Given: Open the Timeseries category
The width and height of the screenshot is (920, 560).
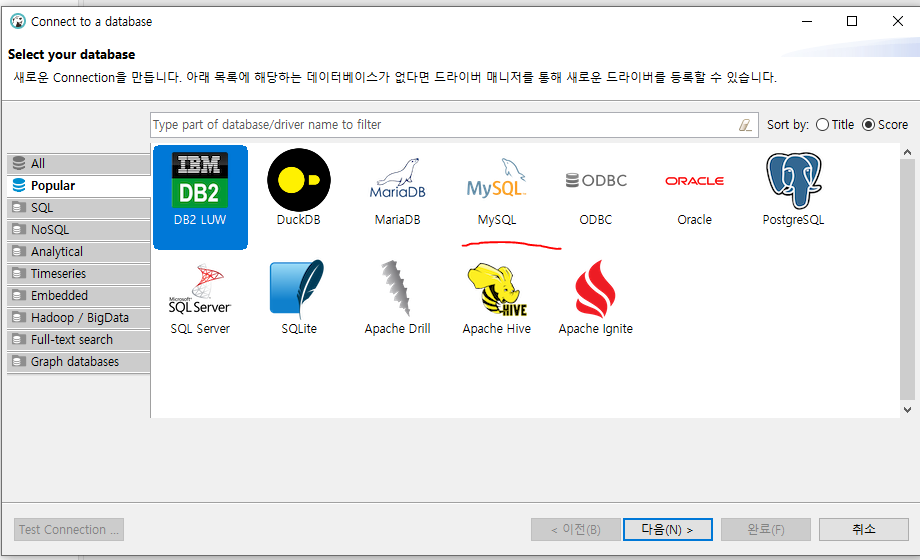Looking at the screenshot, I should [x=79, y=274].
